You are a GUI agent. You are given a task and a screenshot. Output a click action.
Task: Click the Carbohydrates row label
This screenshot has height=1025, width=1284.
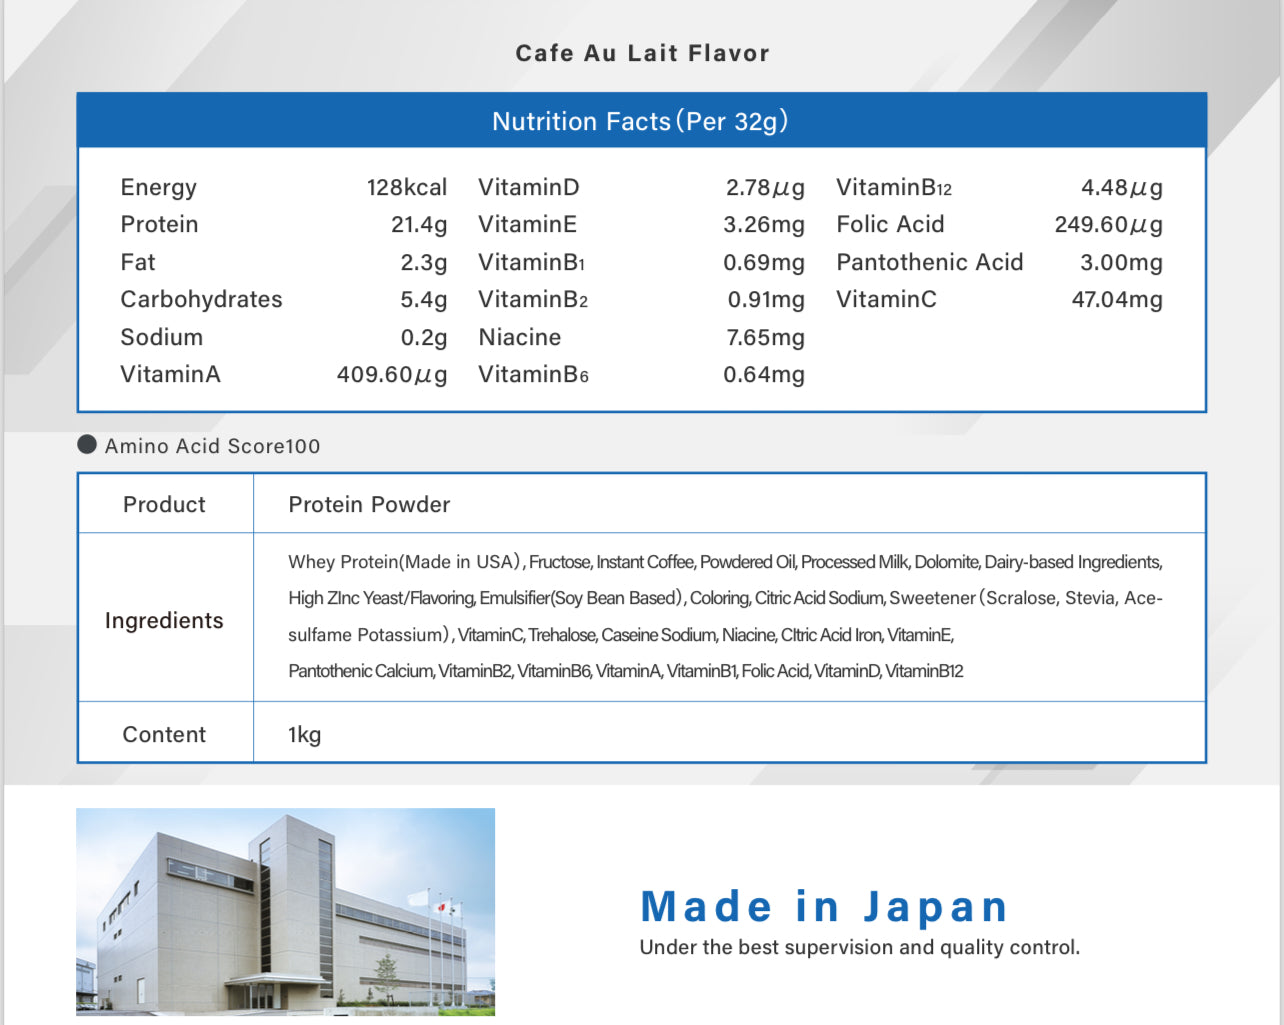pos(201,300)
